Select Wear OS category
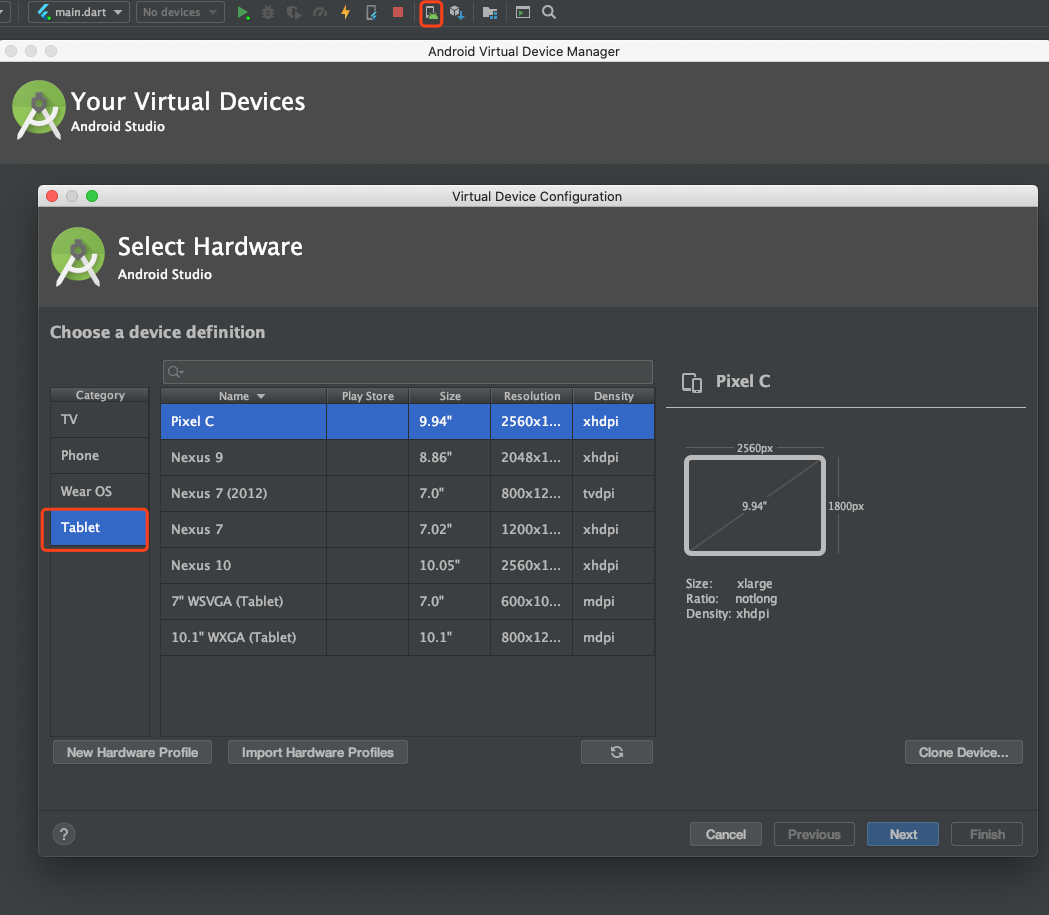The image size is (1049, 915). click(100, 492)
